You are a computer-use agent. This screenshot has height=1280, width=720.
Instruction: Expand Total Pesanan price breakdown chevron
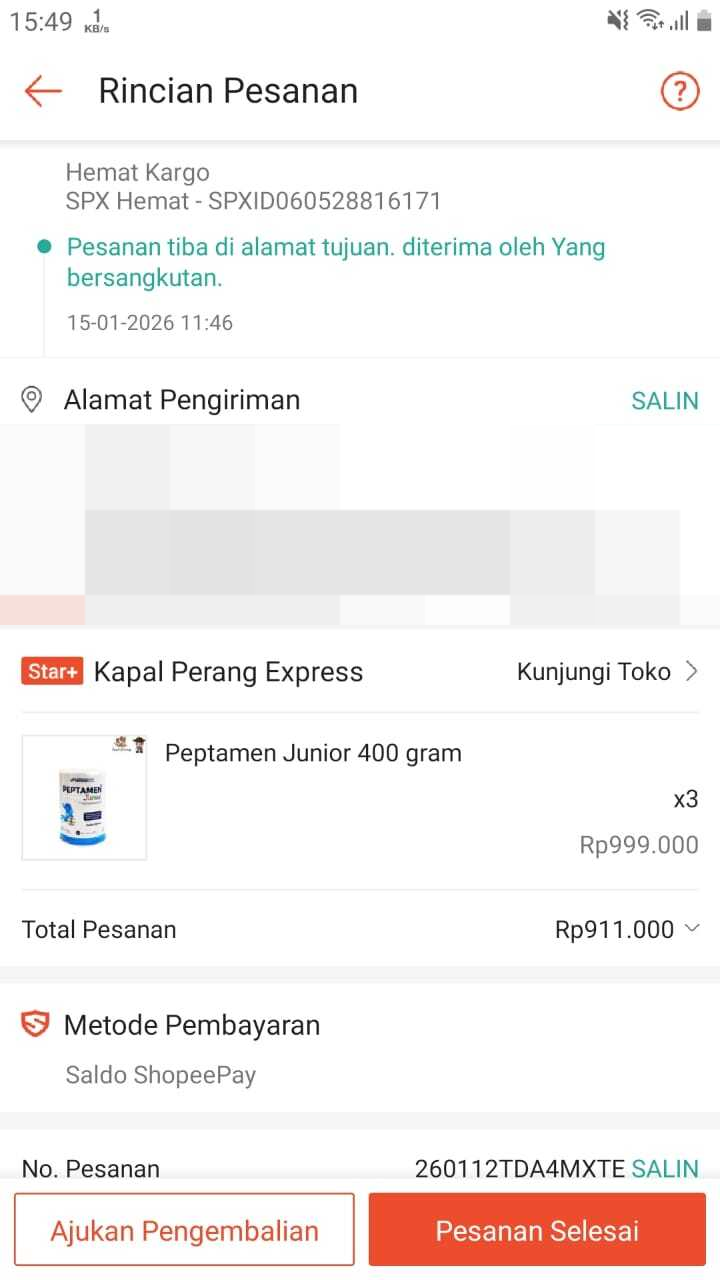click(692, 929)
